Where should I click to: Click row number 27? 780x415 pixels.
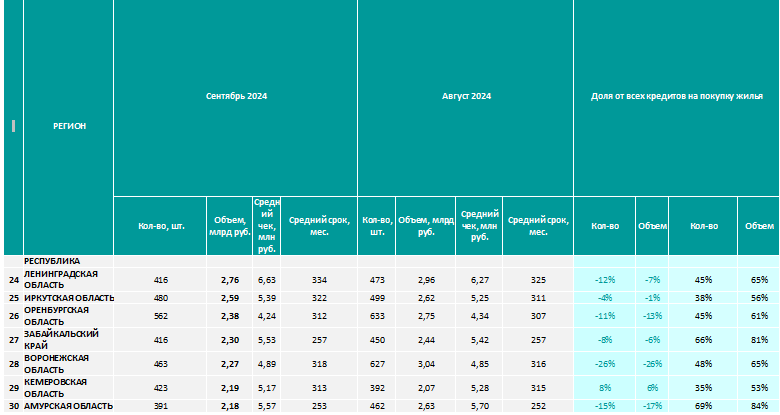pos(14,340)
